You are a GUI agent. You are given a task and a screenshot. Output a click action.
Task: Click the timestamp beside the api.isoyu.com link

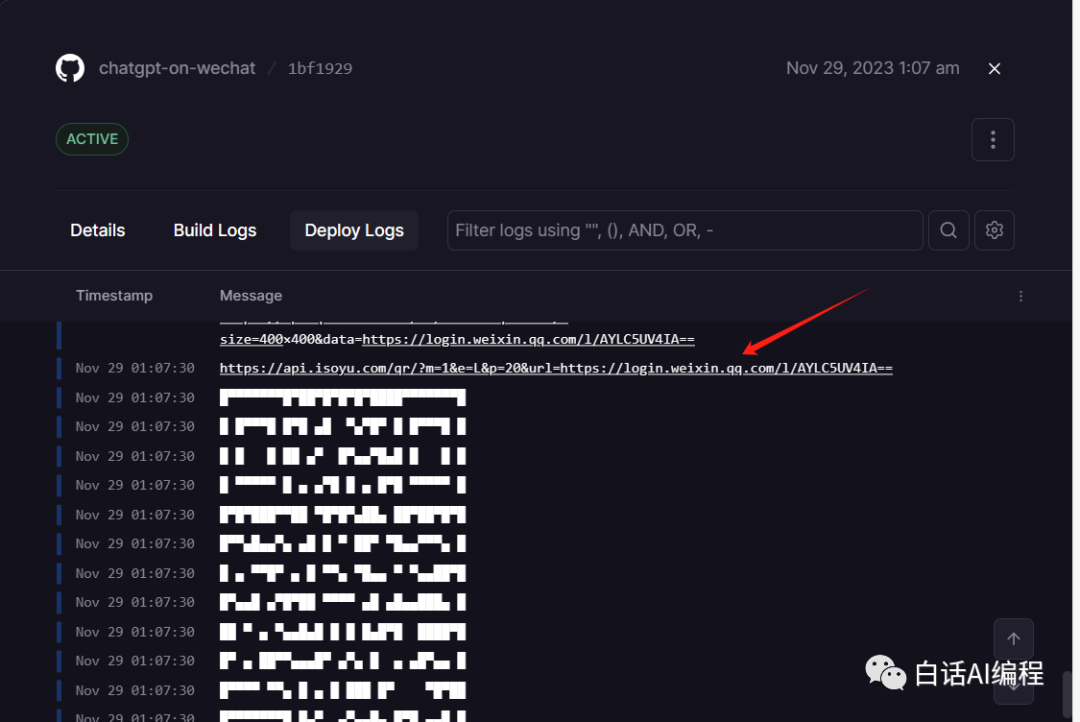click(135, 368)
